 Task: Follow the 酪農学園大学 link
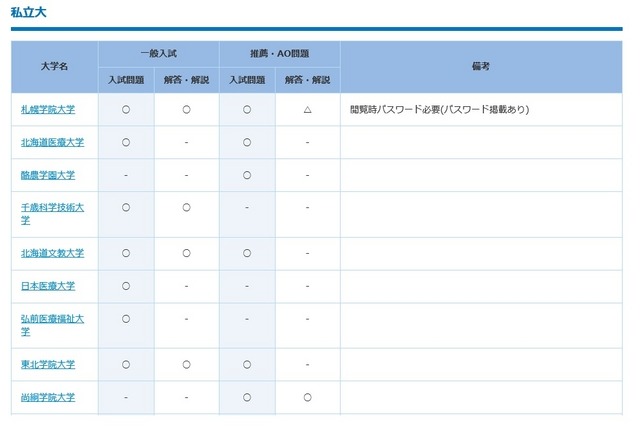(48, 175)
